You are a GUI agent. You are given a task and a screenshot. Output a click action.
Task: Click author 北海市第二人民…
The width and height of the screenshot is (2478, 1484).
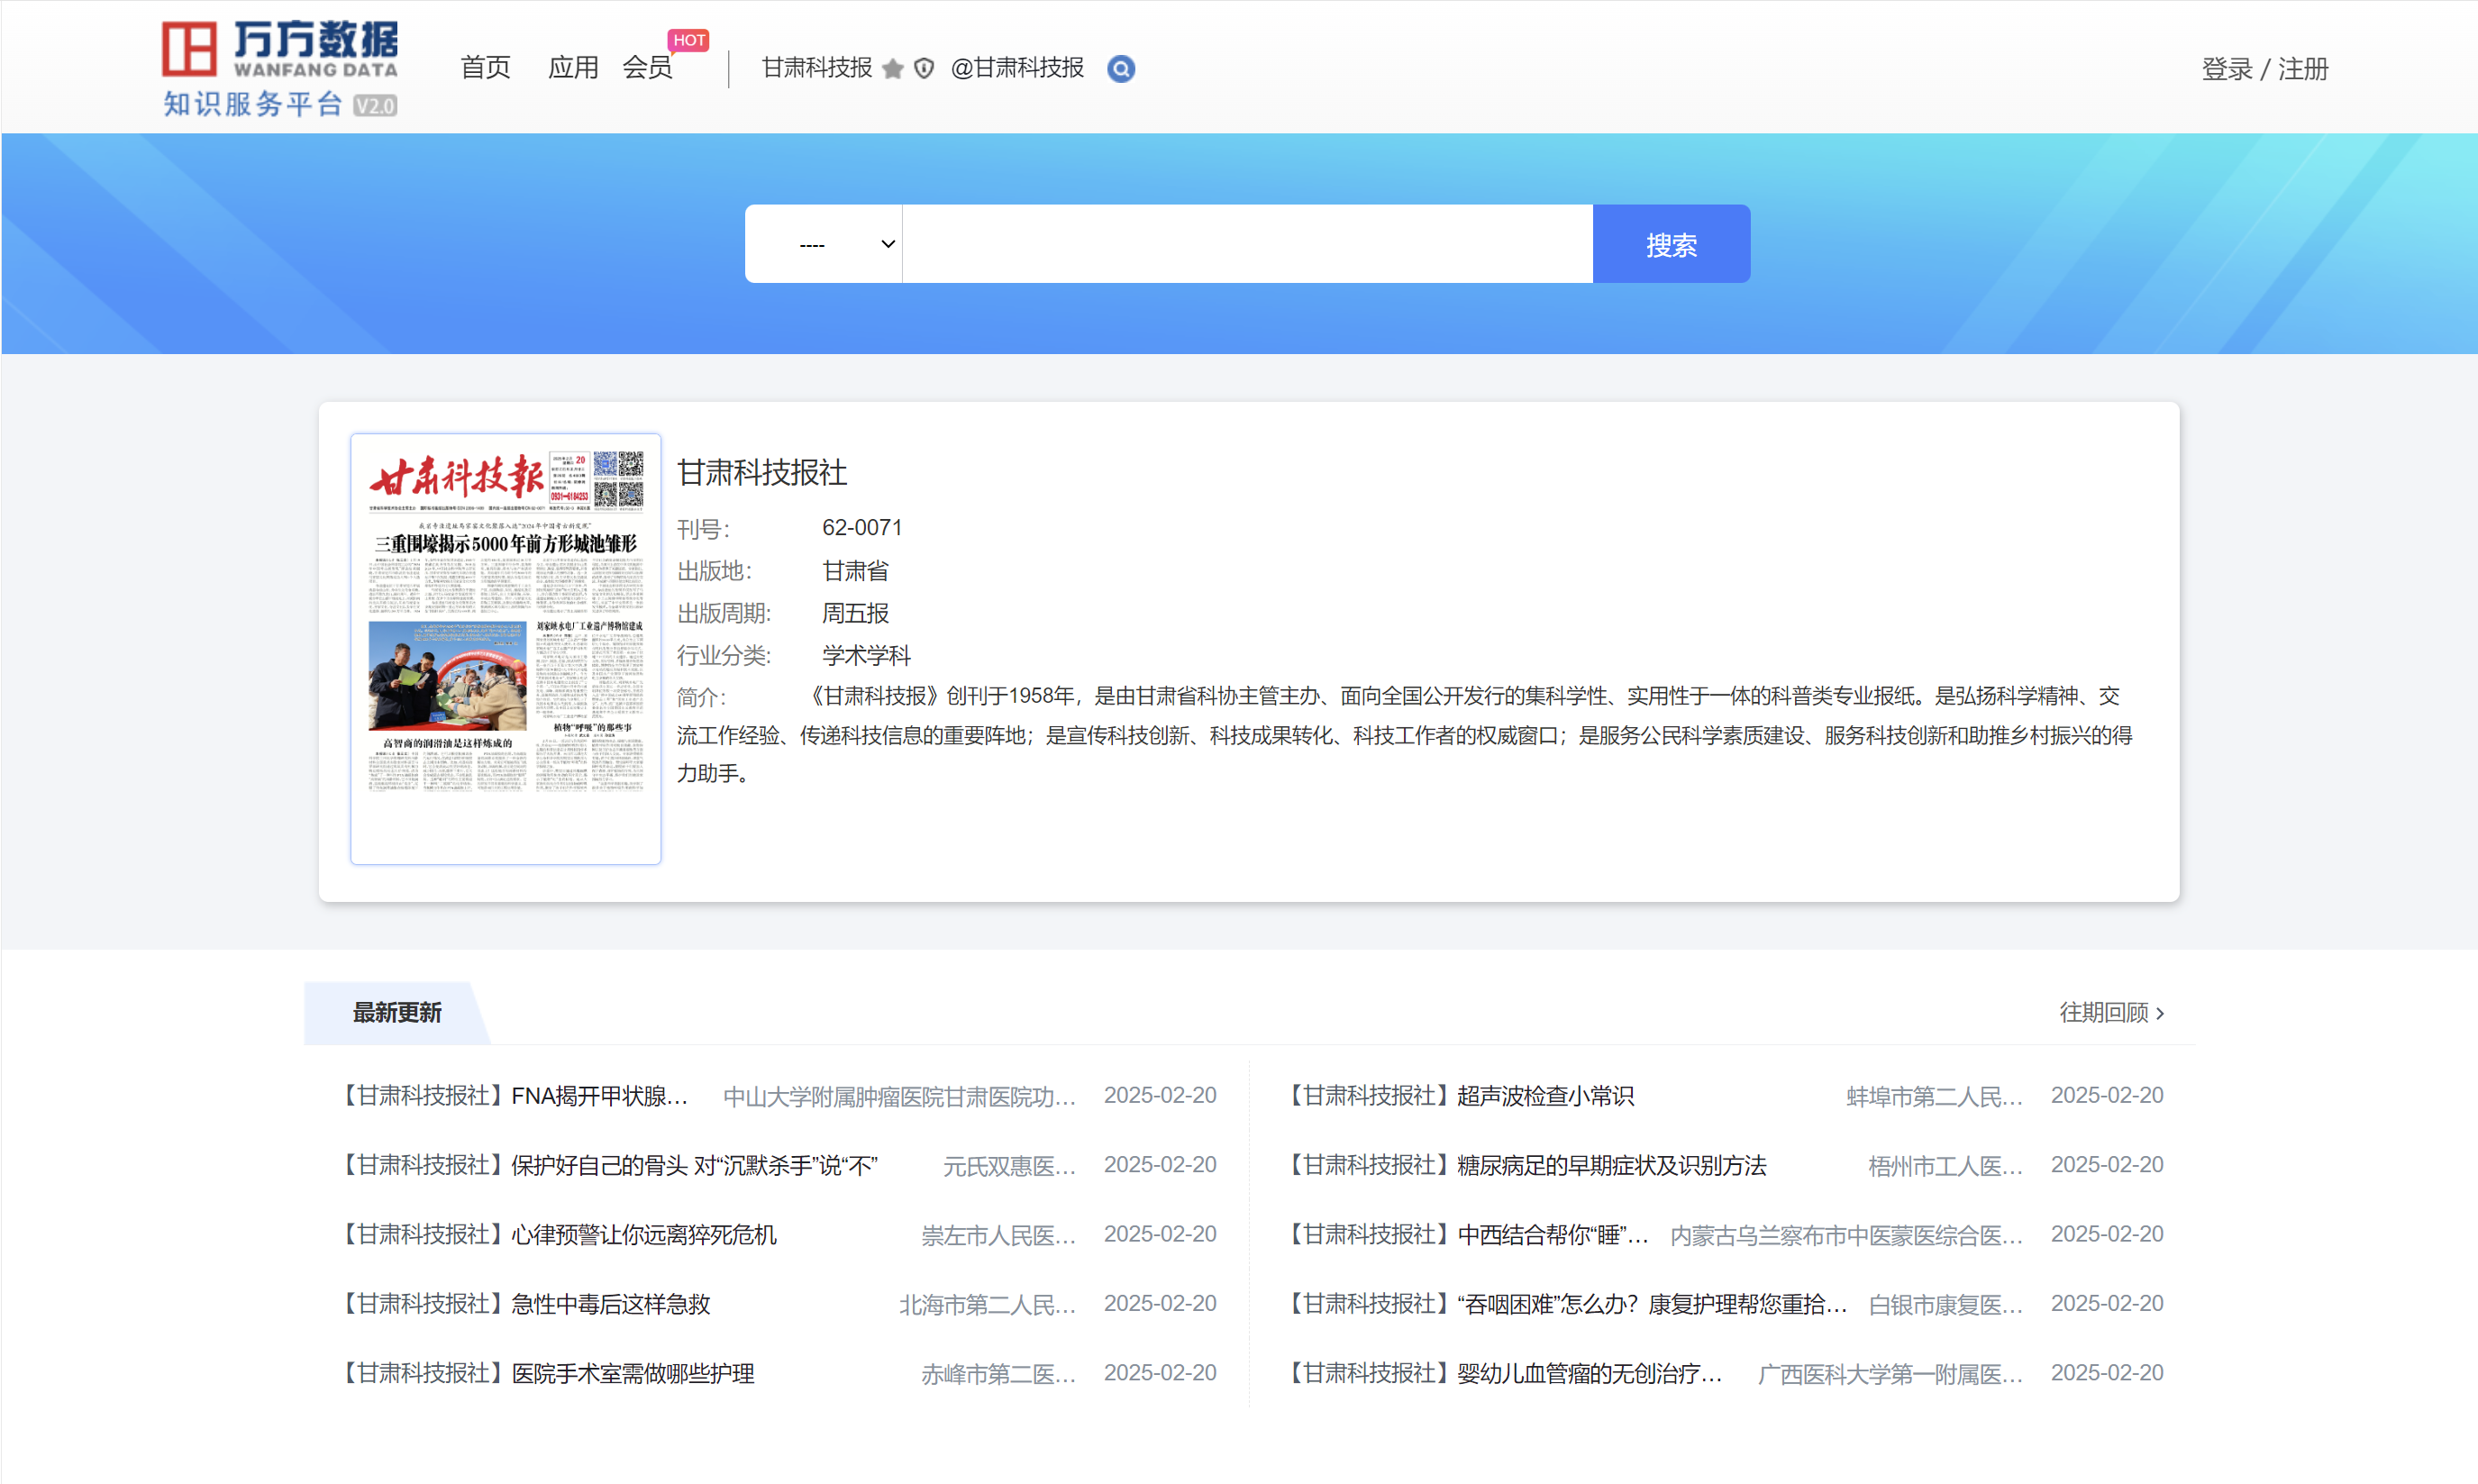click(x=988, y=1305)
